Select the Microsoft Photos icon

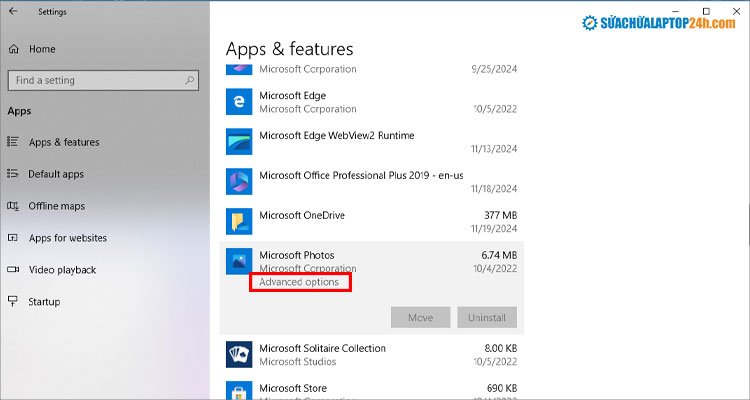(239, 261)
